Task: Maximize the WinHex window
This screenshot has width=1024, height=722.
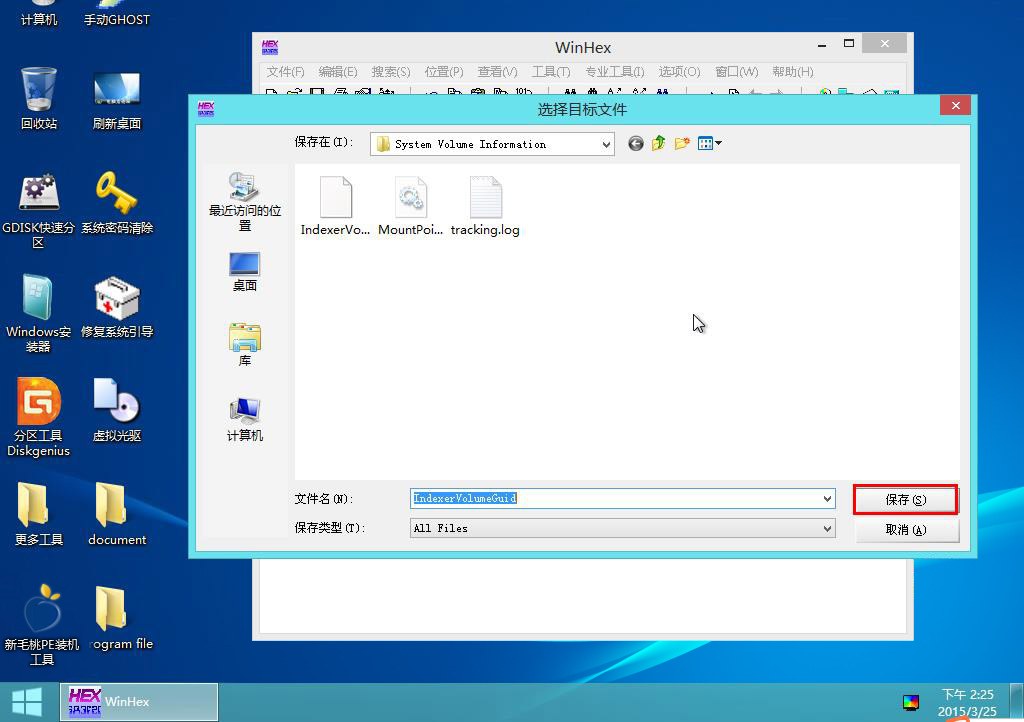Action: pos(848,44)
